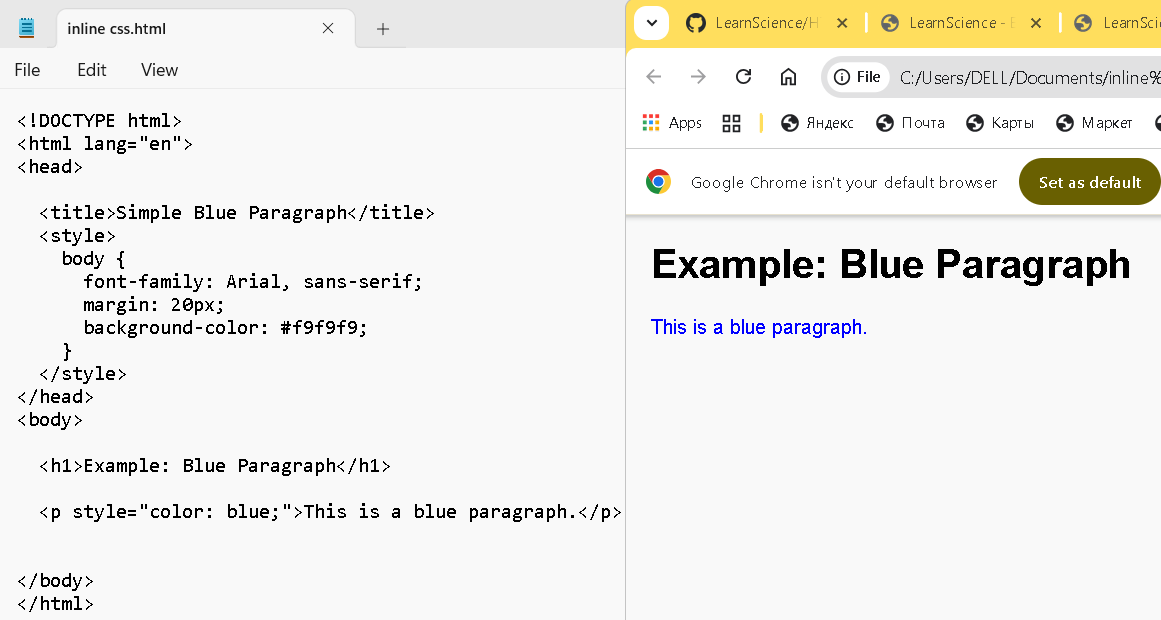
Task: Add a new Notepad tab
Action: (x=383, y=29)
